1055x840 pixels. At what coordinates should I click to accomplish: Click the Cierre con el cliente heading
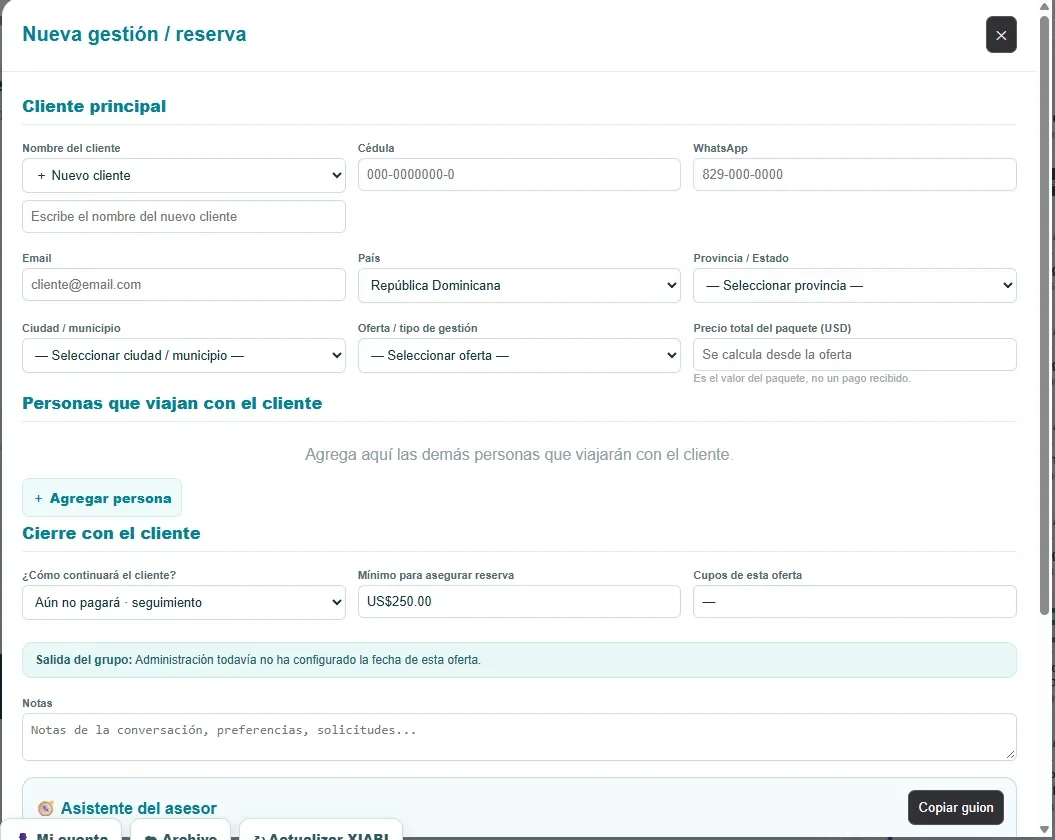pos(112,533)
